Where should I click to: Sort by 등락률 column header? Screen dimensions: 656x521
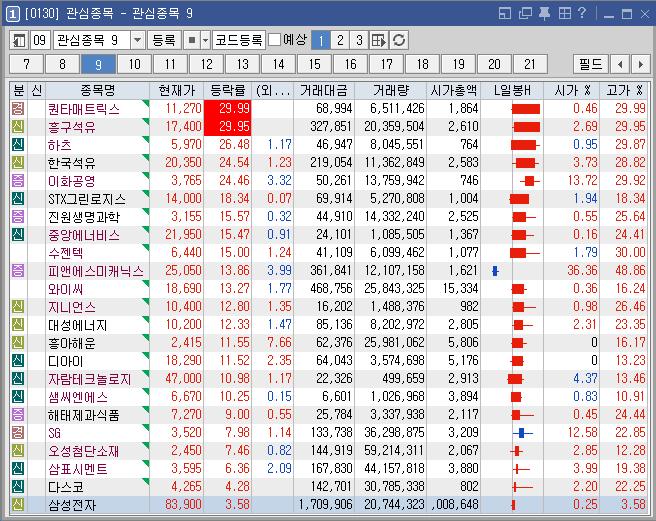pos(228,90)
